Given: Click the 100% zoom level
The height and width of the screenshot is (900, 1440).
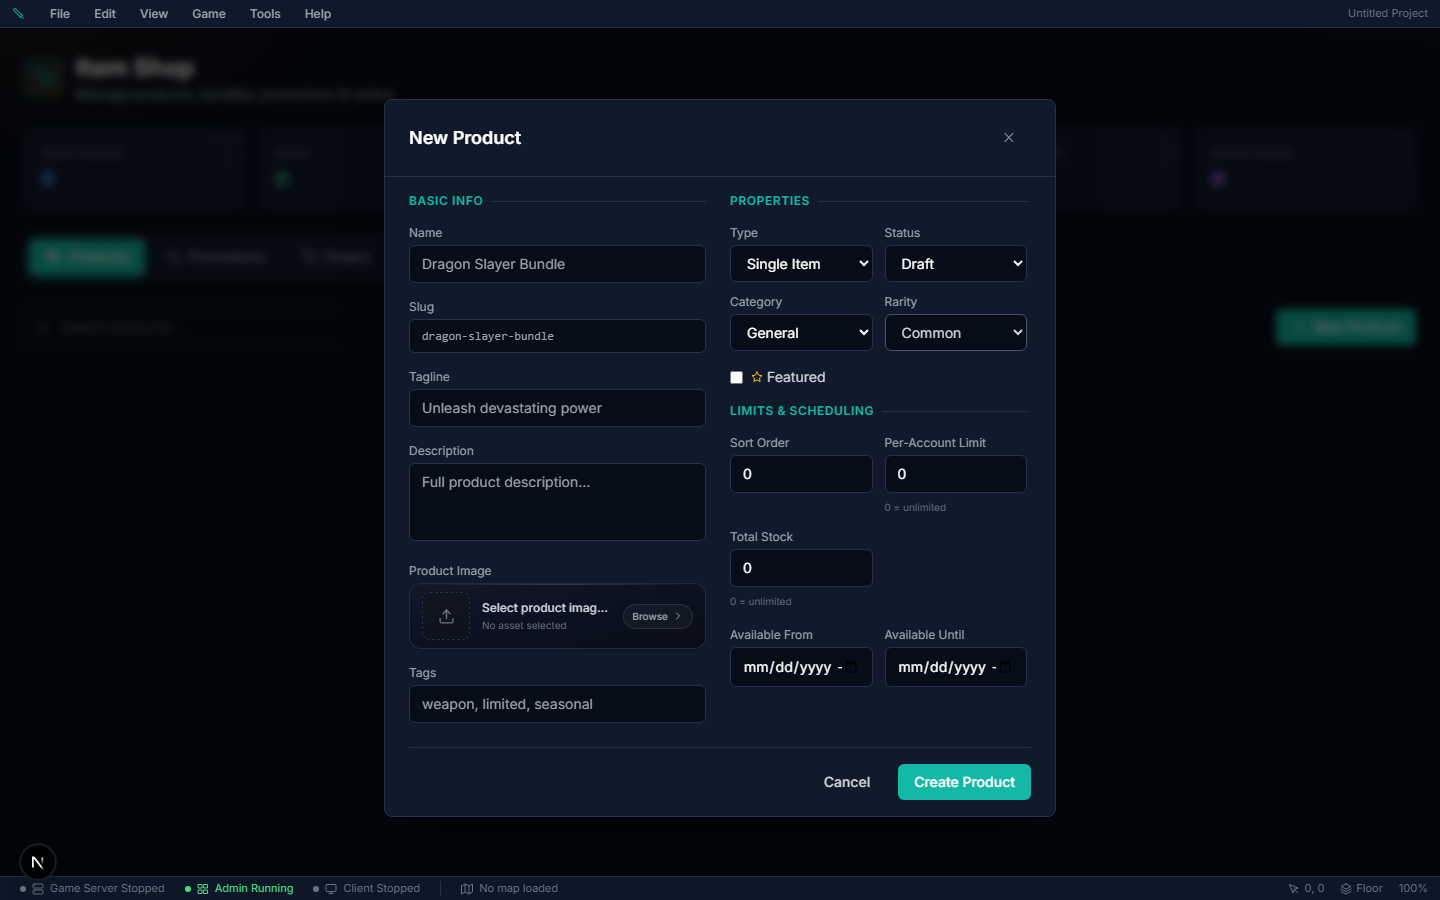Looking at the screenshot, I should [x=1413, y=889].
